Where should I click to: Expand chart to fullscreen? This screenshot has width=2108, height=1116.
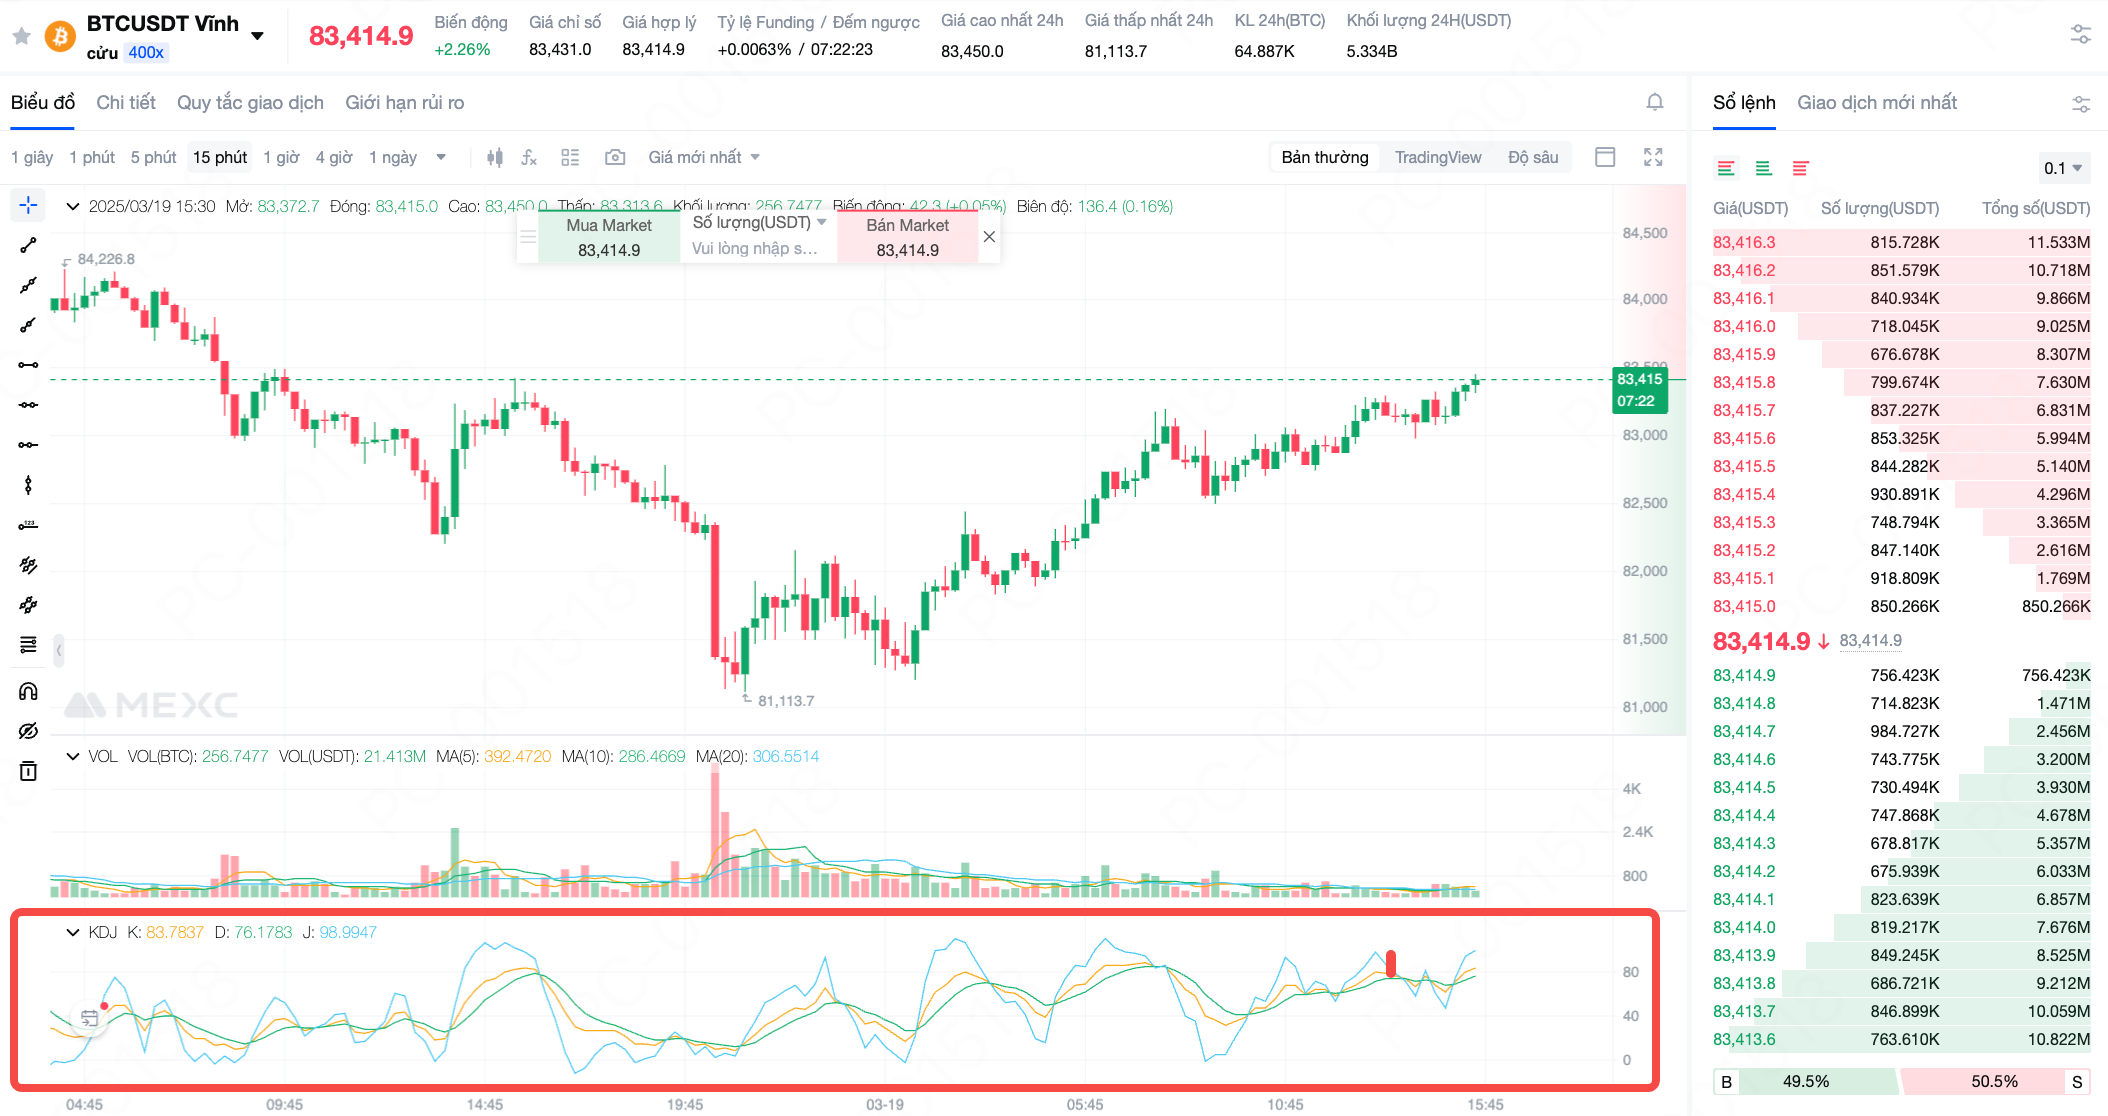click(1653, 157)
